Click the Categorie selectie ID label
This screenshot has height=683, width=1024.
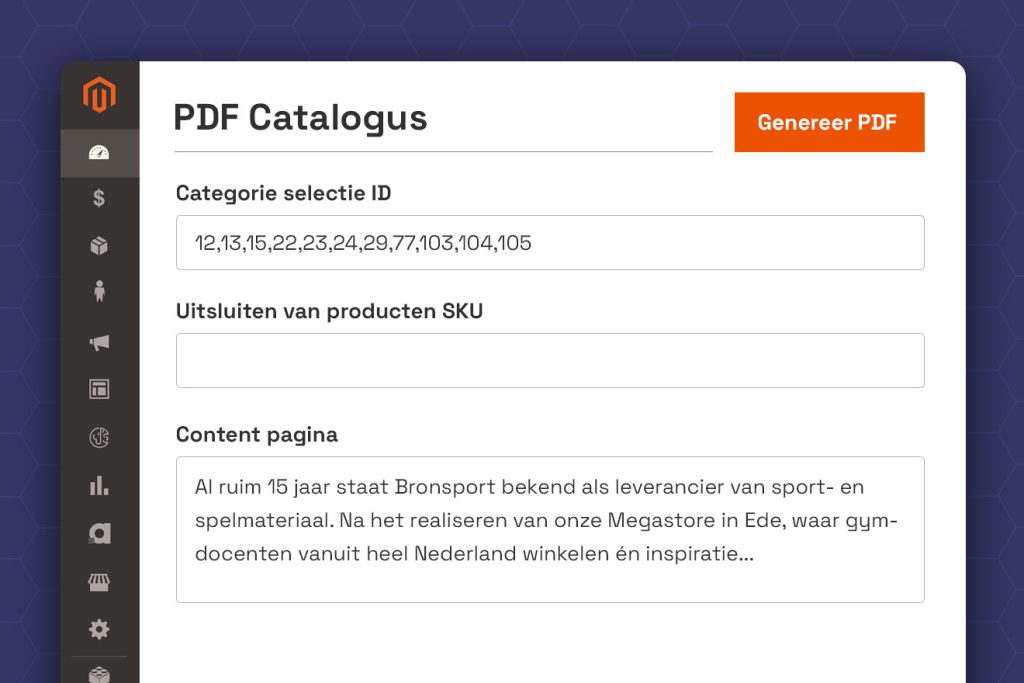click(283, 193)
